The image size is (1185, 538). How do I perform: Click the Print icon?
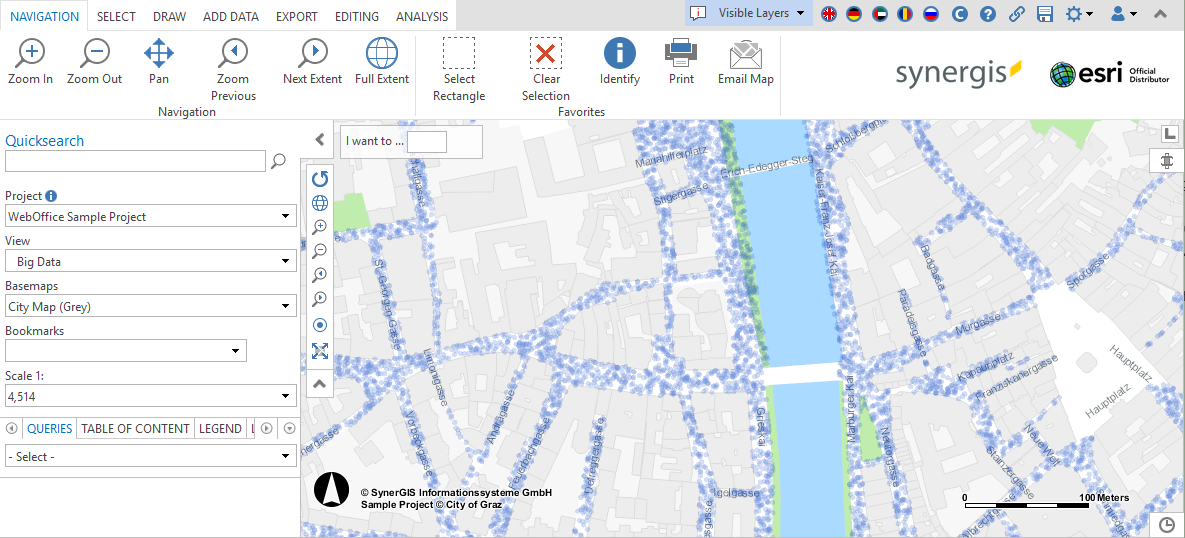pos(681,53)
